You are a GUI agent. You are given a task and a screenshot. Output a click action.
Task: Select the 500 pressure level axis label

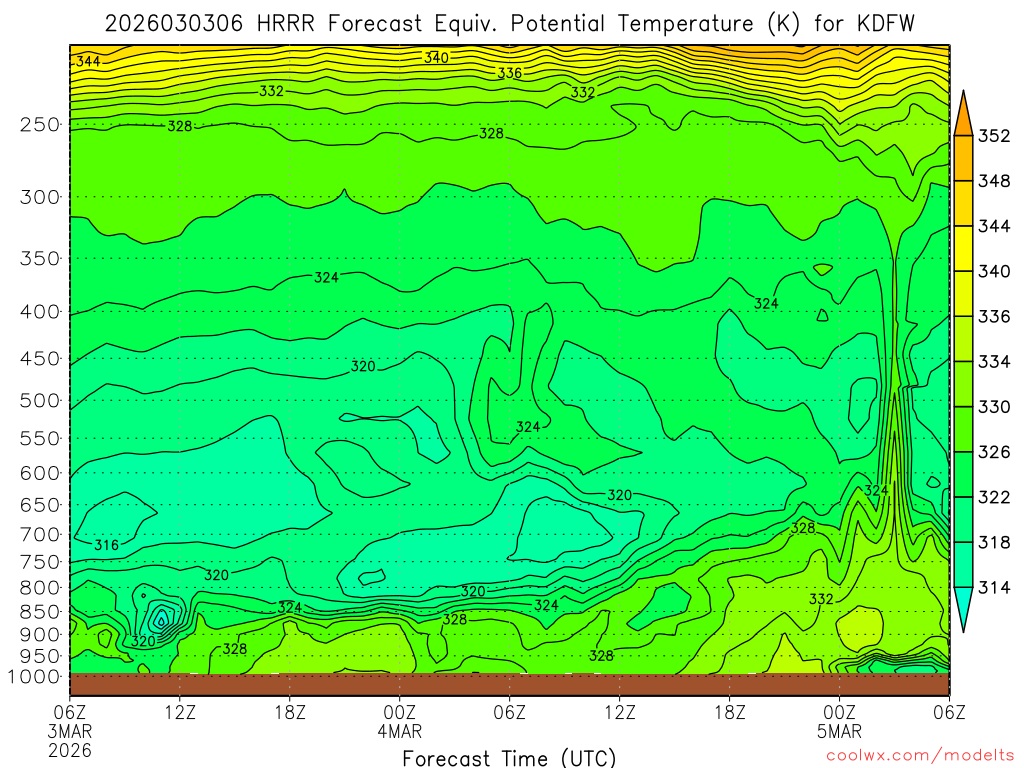(40, 401)
